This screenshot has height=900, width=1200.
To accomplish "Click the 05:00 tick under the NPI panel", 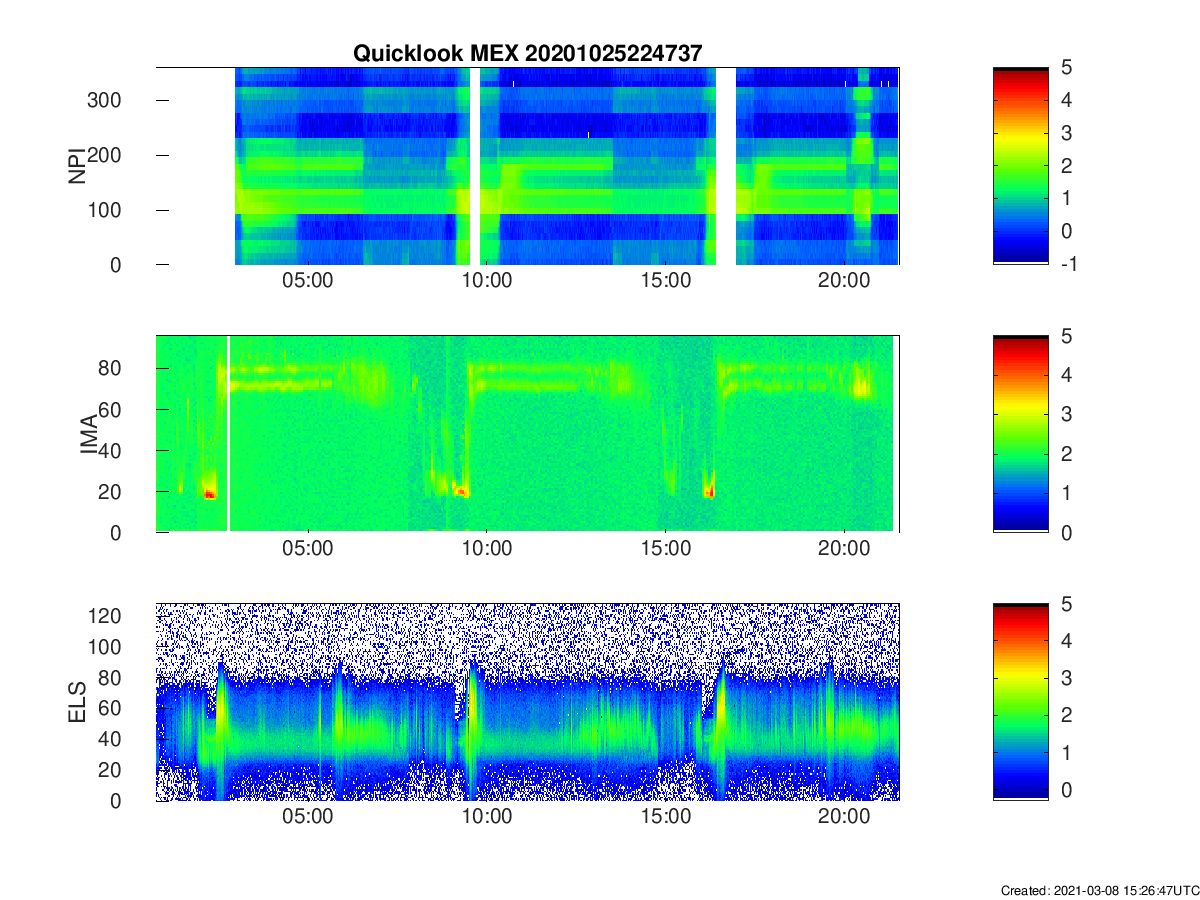I will click(308, 281).
